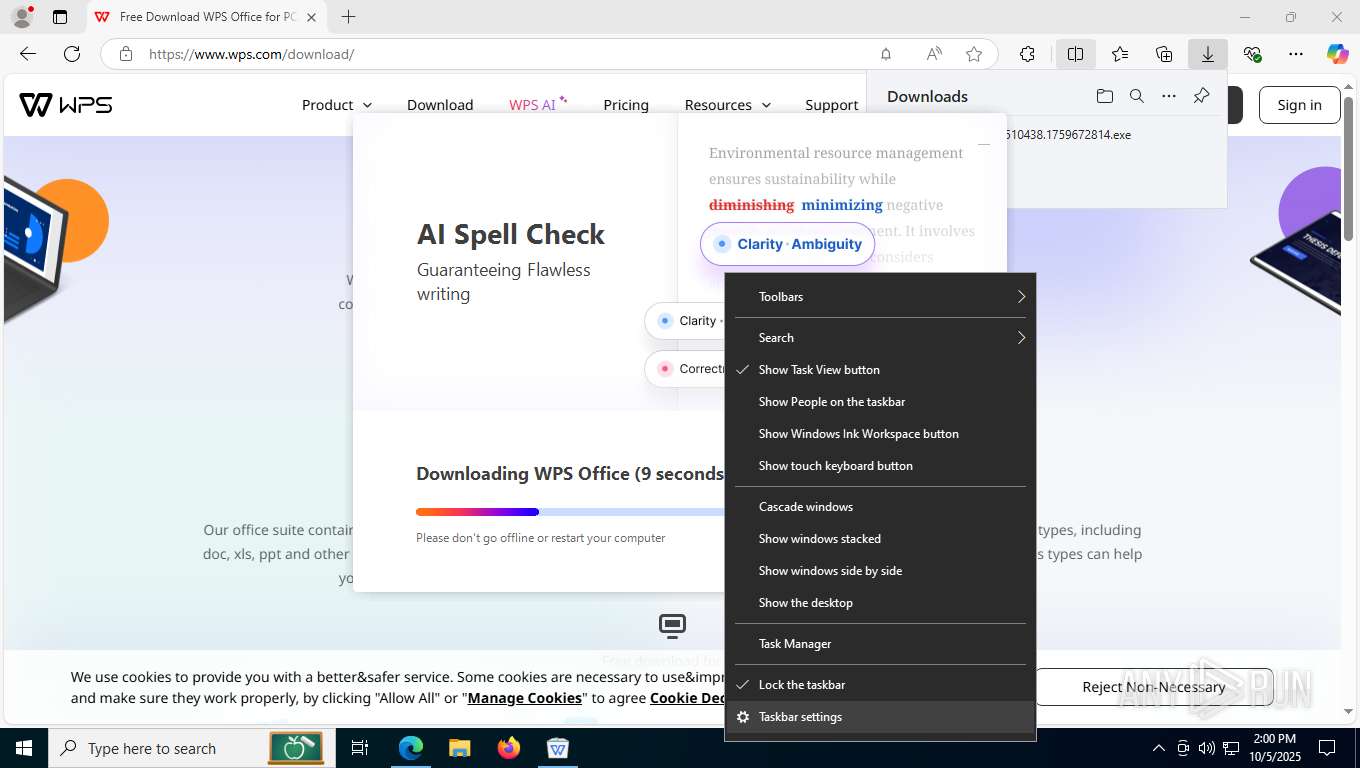
Task: Open the Support nav link
Action: coord(832,105)
